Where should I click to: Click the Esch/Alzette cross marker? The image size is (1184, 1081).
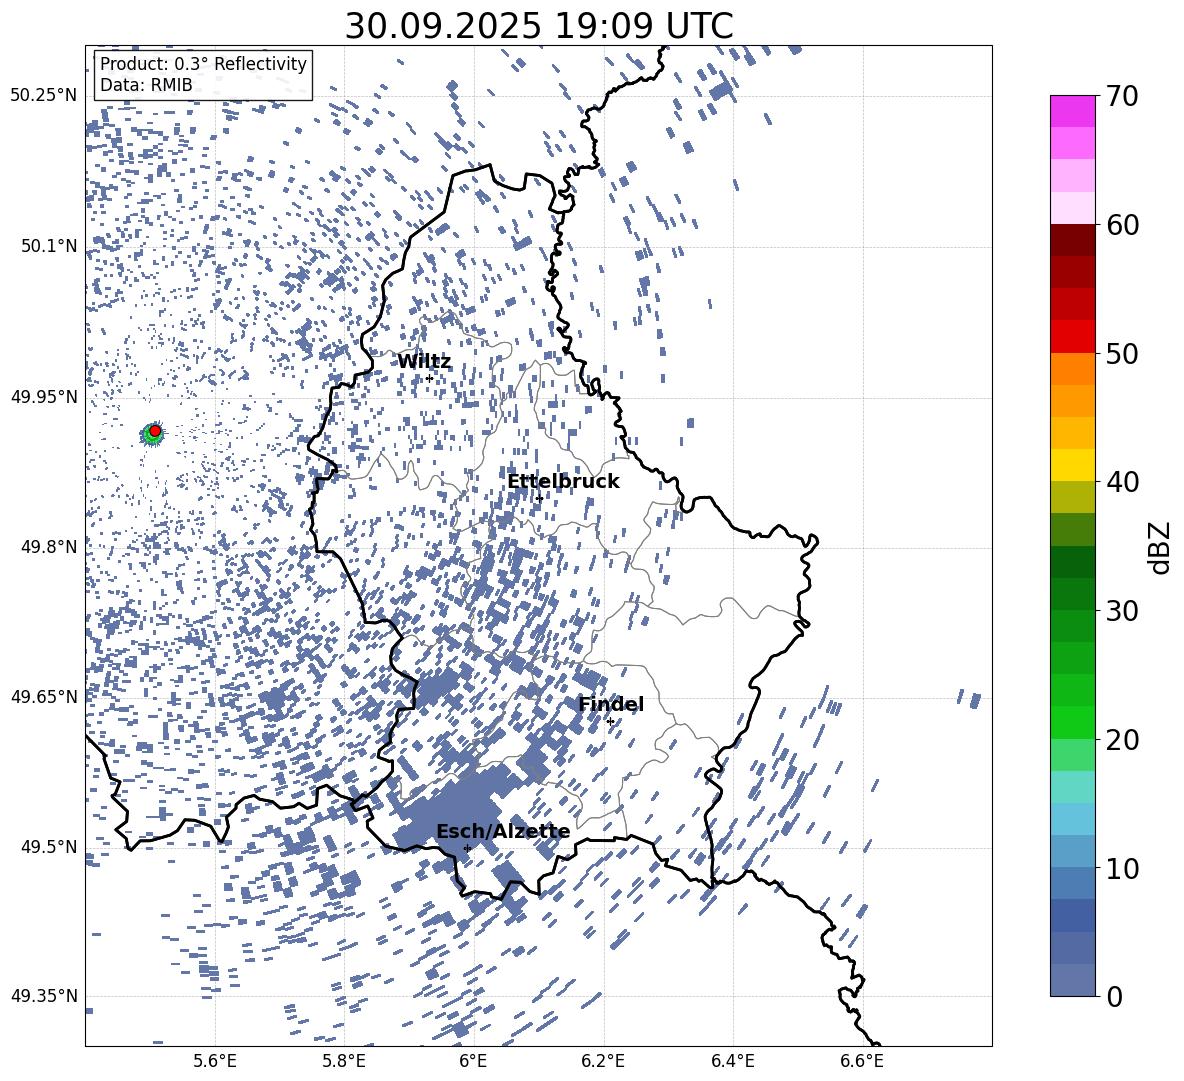(467, 848)
